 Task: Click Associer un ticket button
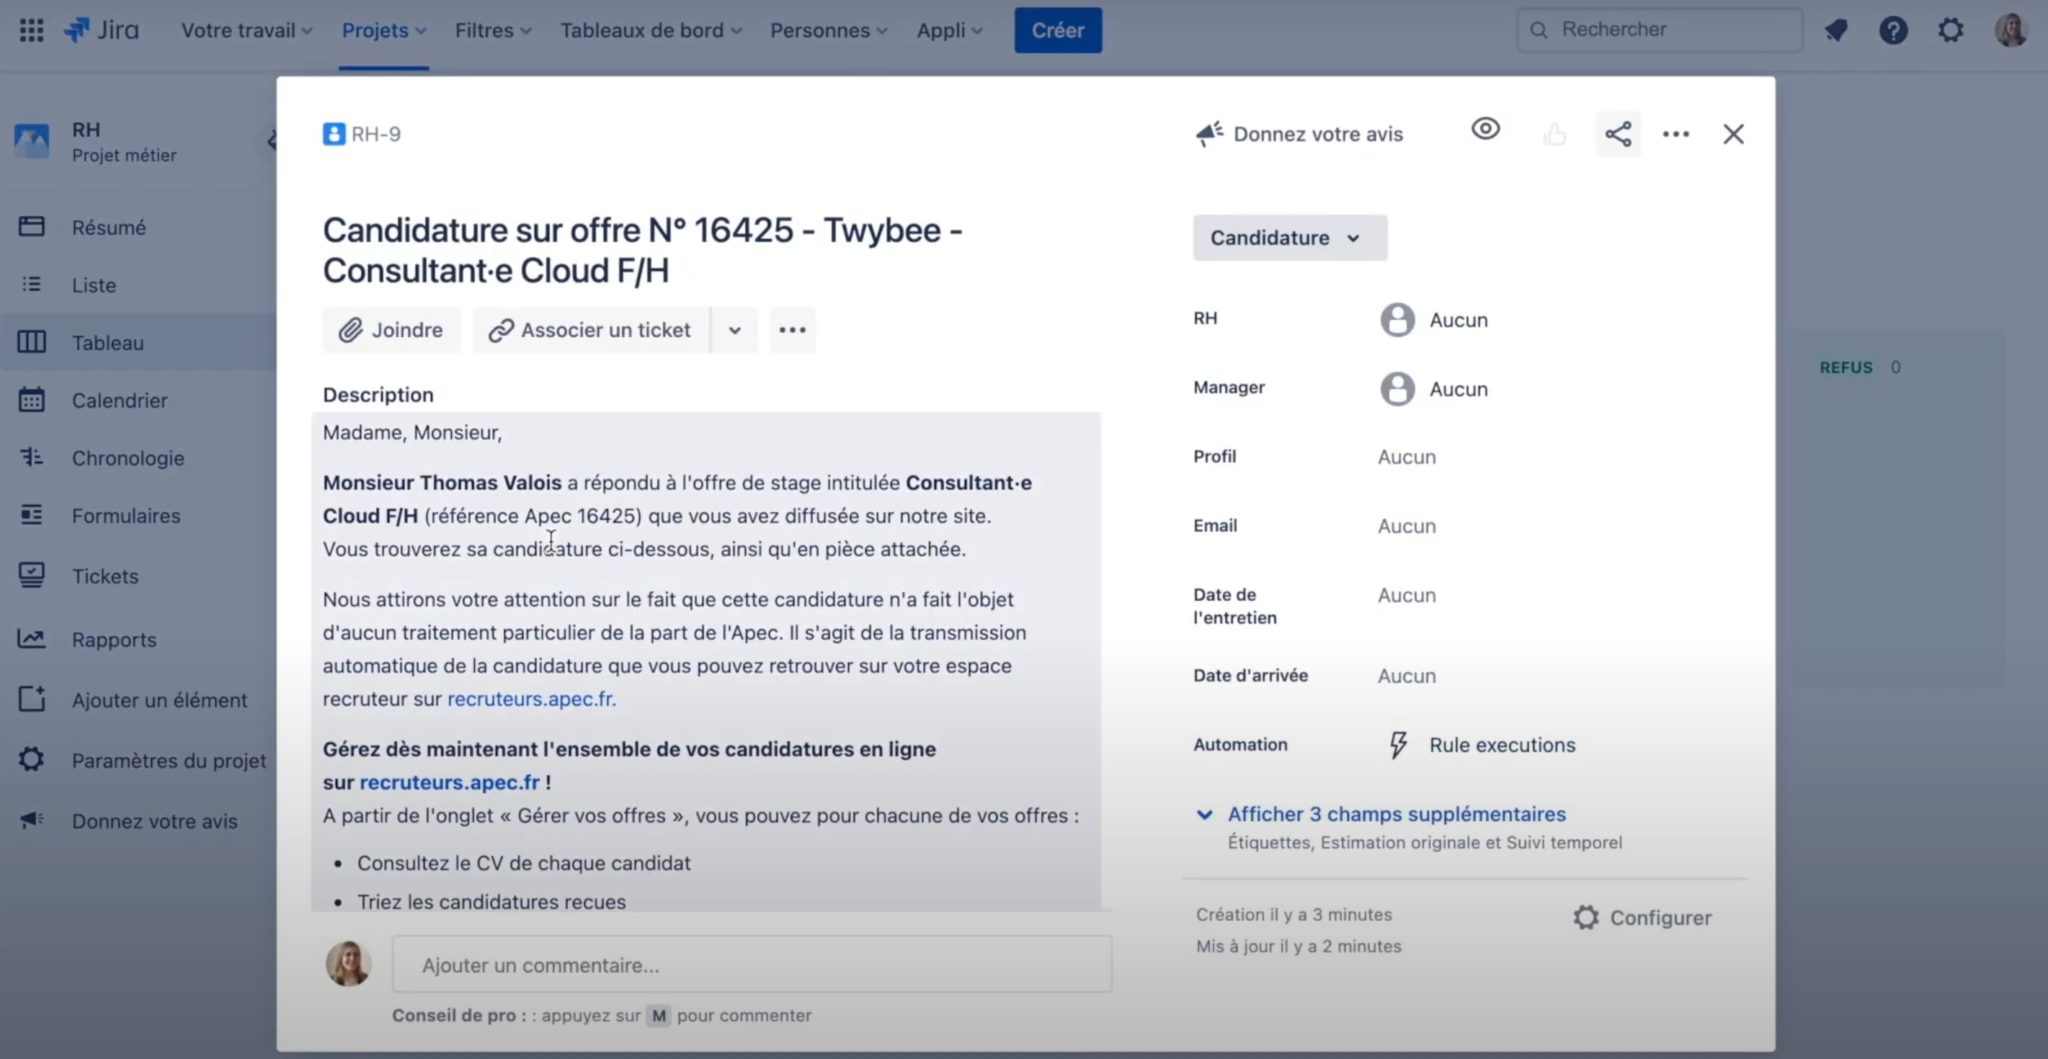point(591,330)
